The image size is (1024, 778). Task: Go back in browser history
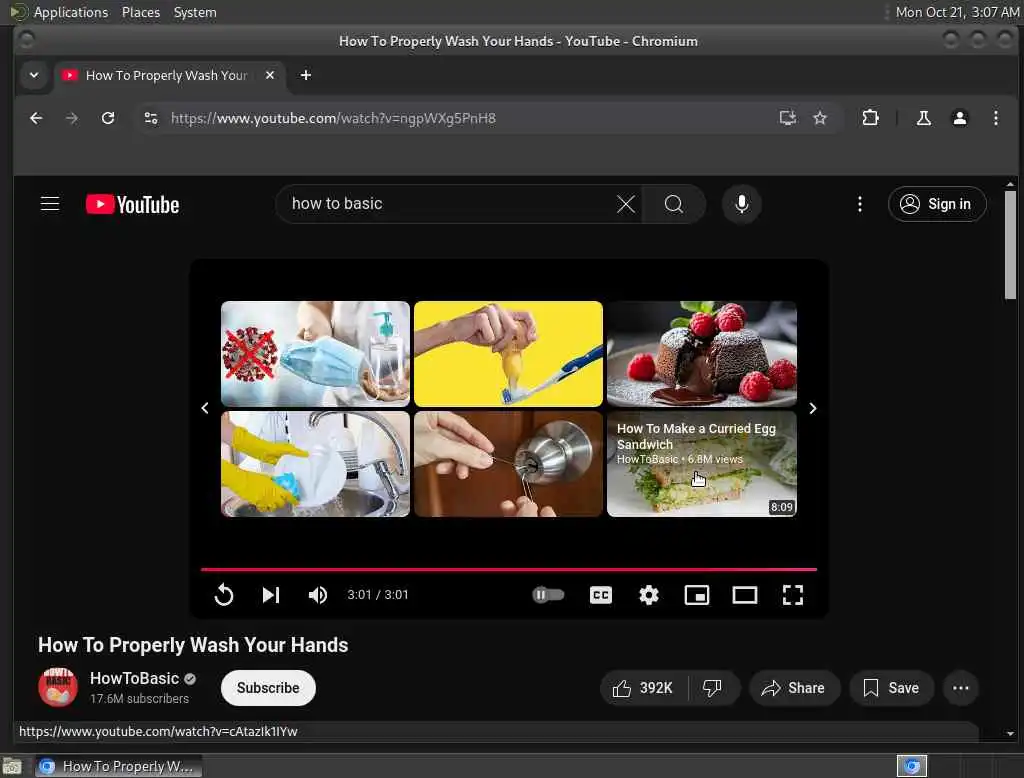tap(37, 118)
